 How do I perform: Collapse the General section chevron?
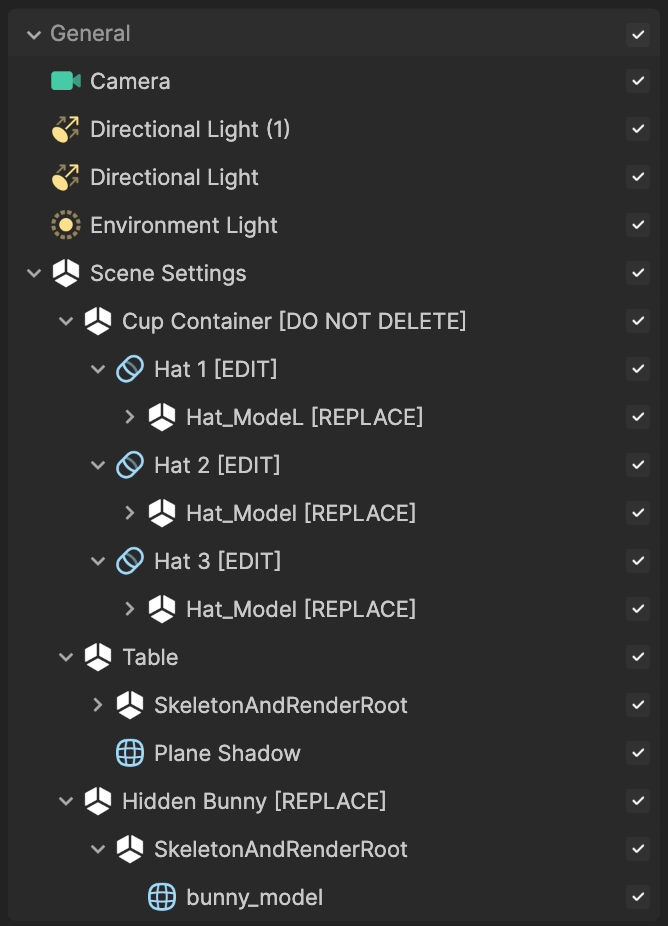tap(34, 34)
